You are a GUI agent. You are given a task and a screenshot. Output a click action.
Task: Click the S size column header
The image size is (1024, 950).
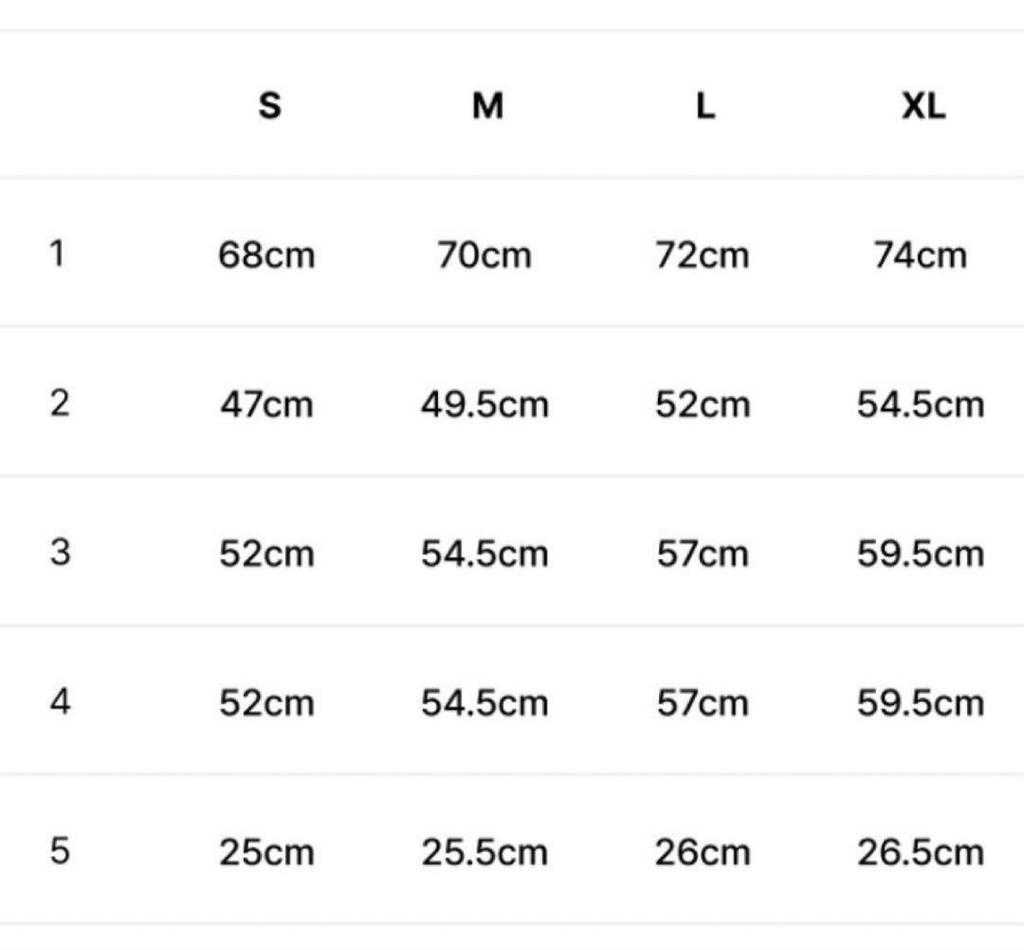click(x=269, y=105)
